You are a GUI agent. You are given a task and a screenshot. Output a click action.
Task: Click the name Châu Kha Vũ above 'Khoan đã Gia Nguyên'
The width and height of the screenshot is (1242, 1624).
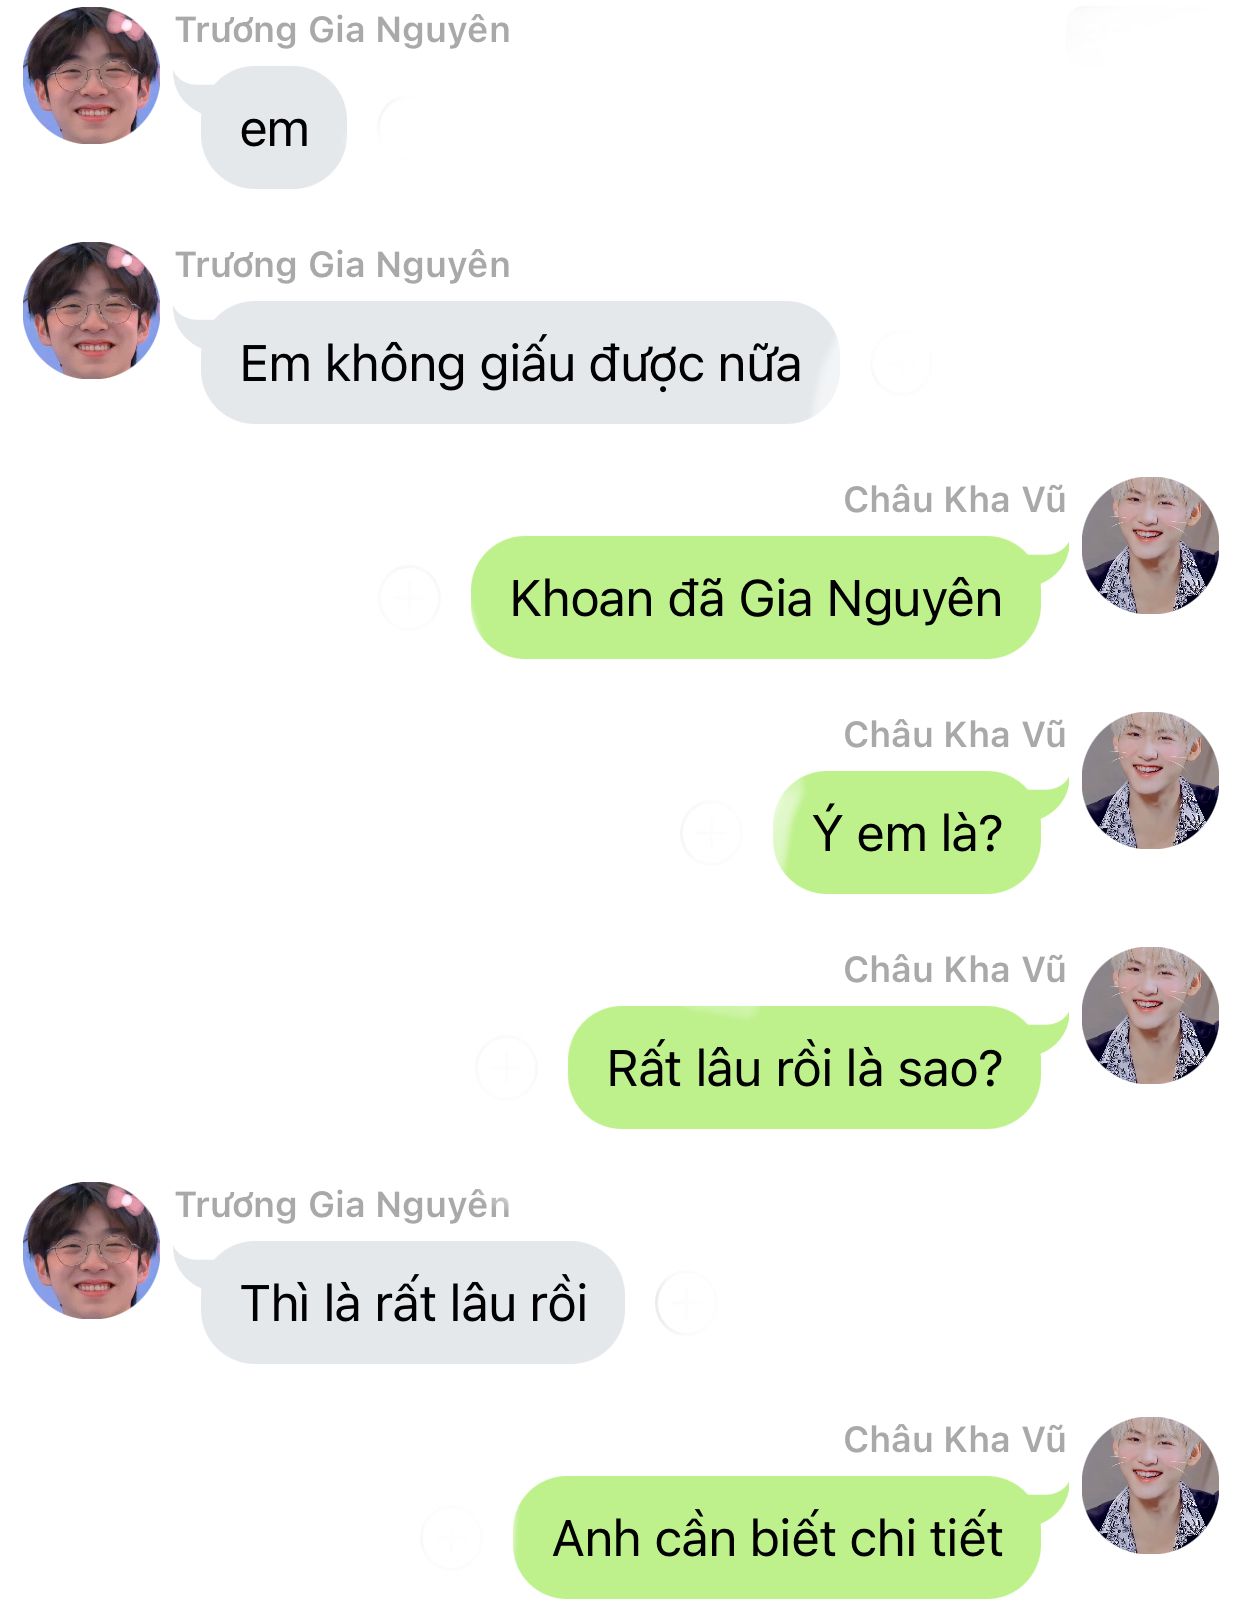coord(955,499)
